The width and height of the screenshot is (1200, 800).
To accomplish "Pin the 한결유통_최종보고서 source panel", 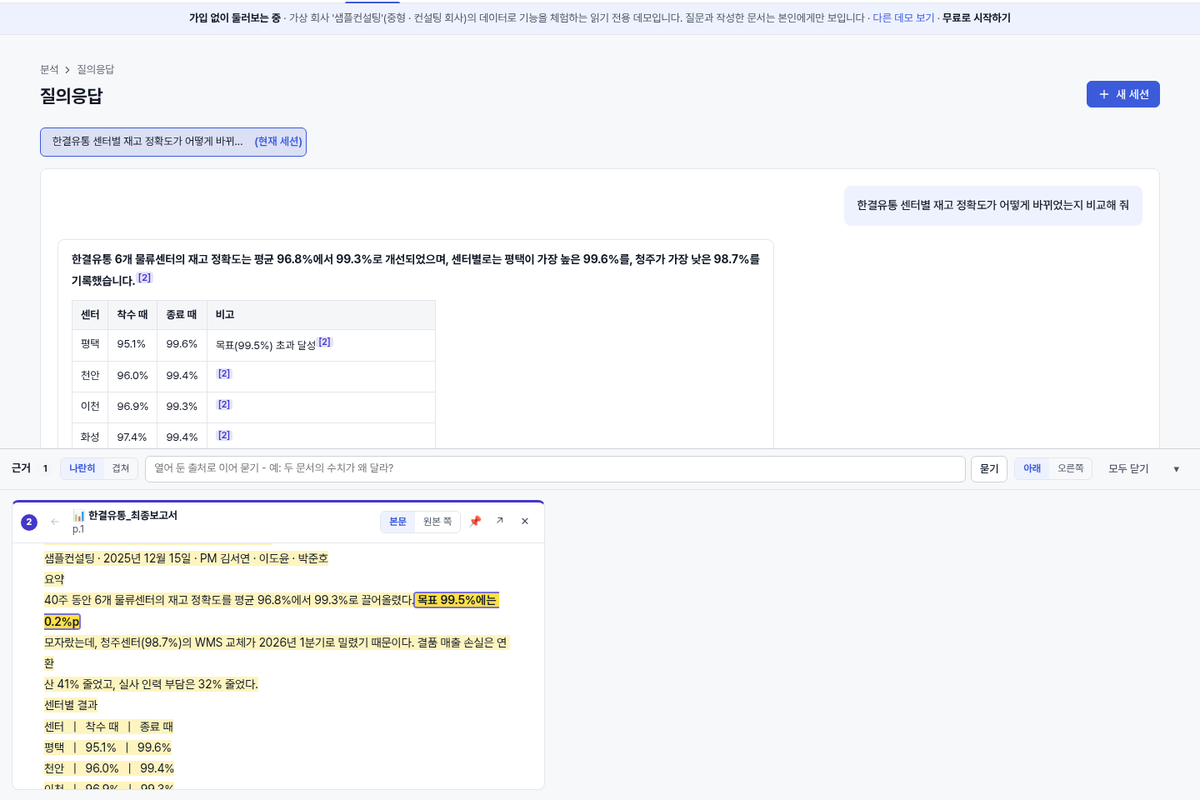I will coord(475,521).
